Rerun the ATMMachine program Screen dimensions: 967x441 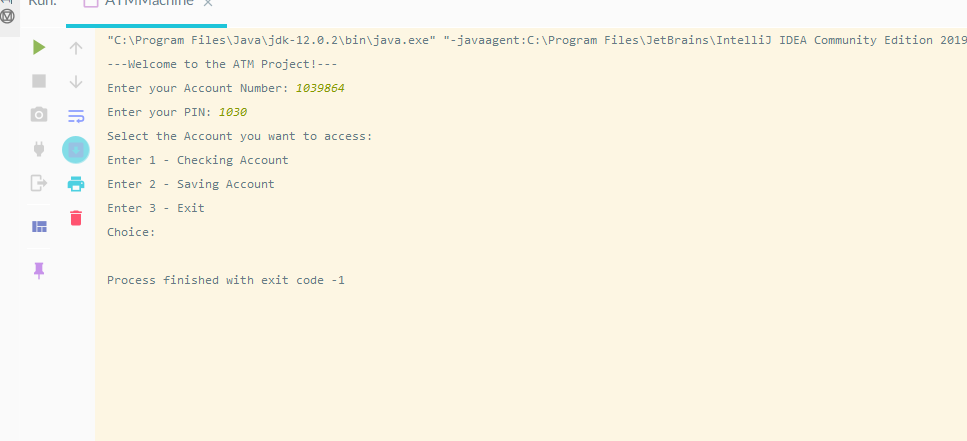click(x=39, y=48)
